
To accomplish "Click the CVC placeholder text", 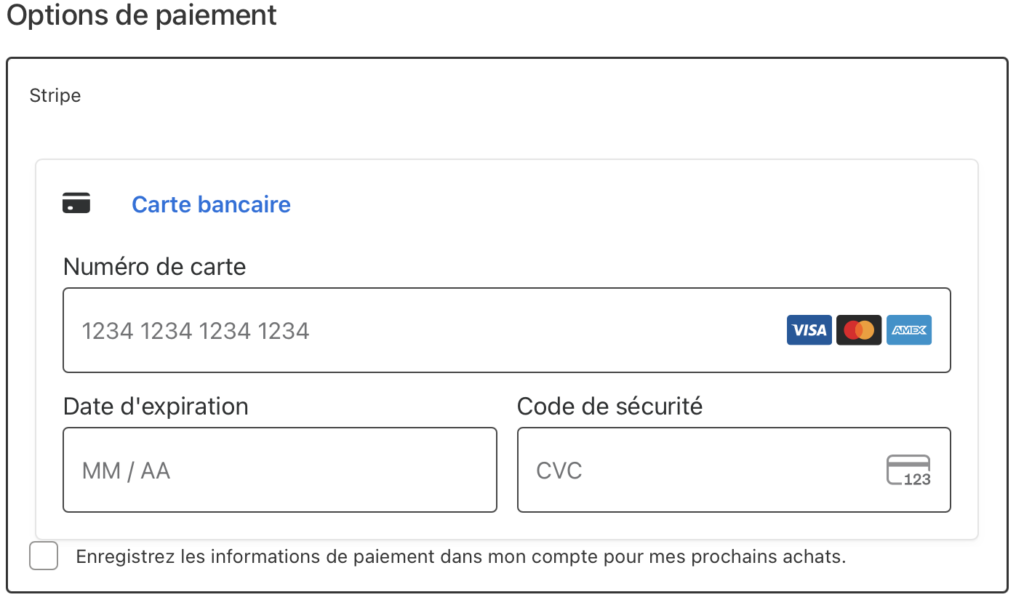I will (559, 471).
